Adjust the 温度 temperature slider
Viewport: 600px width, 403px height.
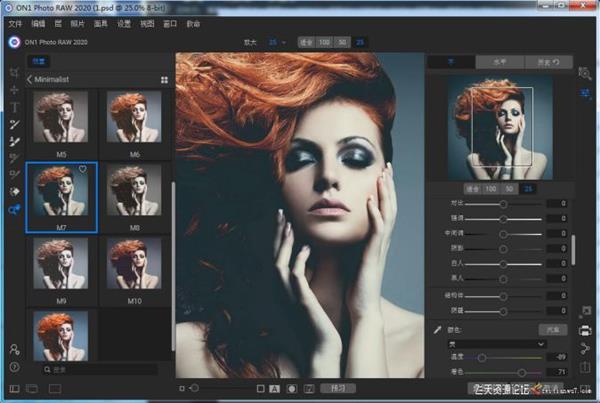pyautogui.click(x=483, y=357)
